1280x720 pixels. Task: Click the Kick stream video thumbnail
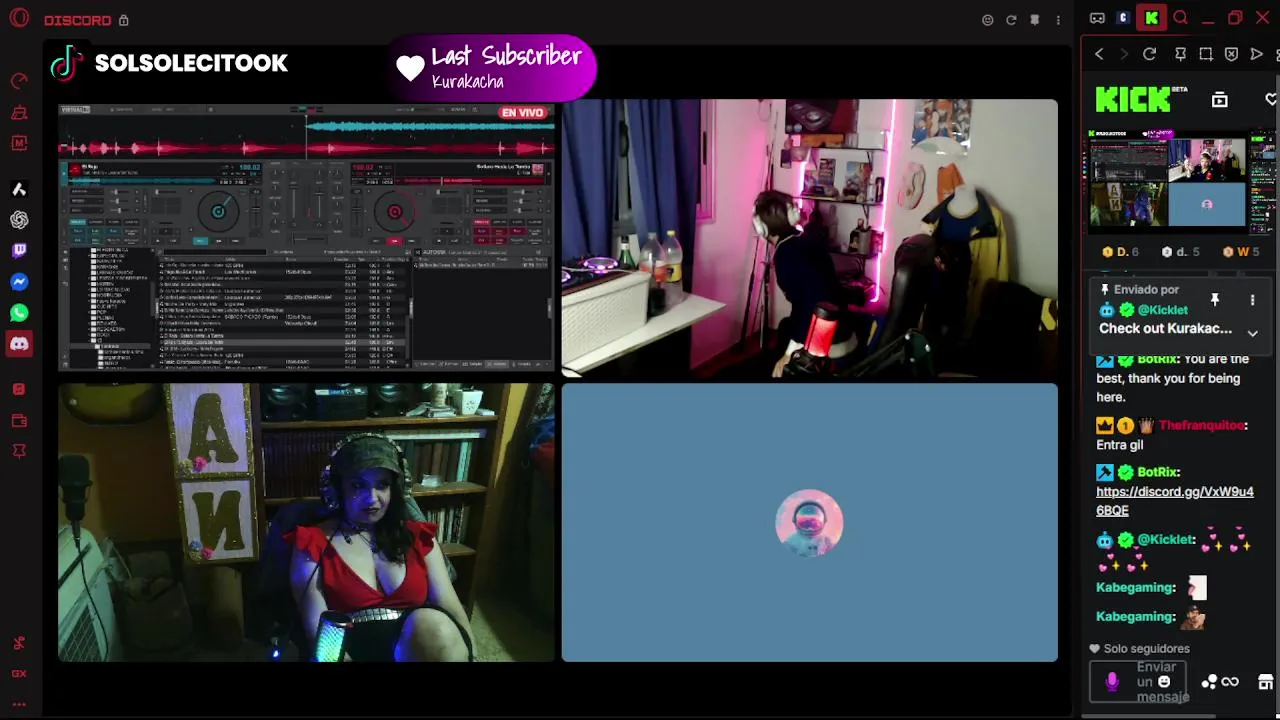[1167, 181]
